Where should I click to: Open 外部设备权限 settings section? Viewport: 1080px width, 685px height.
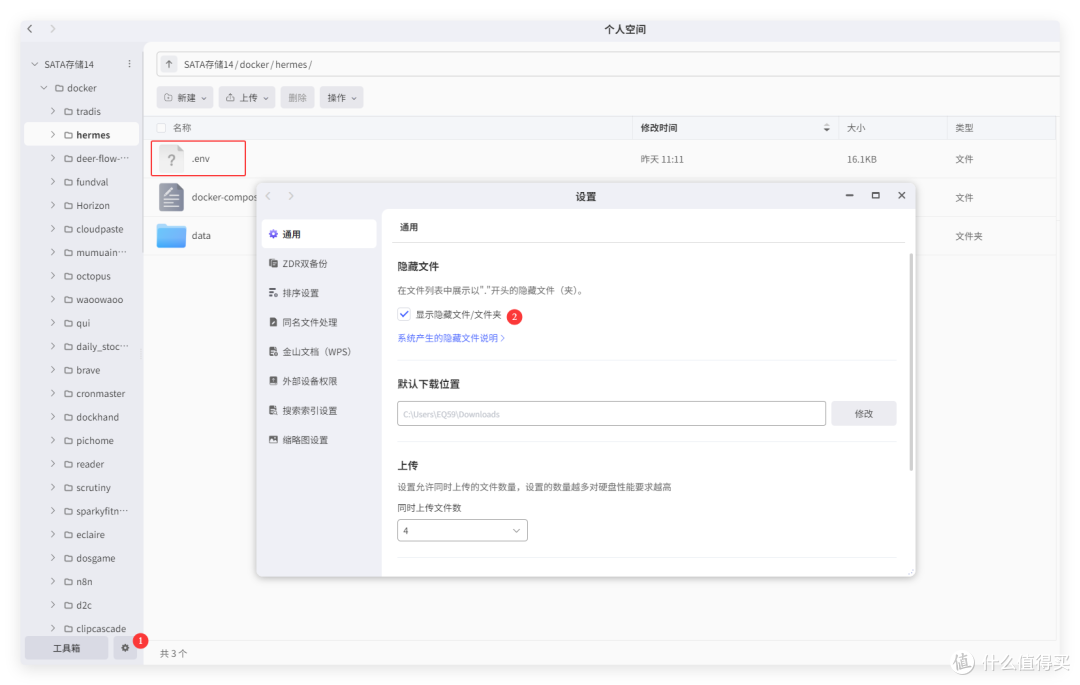tap(319, 381)
